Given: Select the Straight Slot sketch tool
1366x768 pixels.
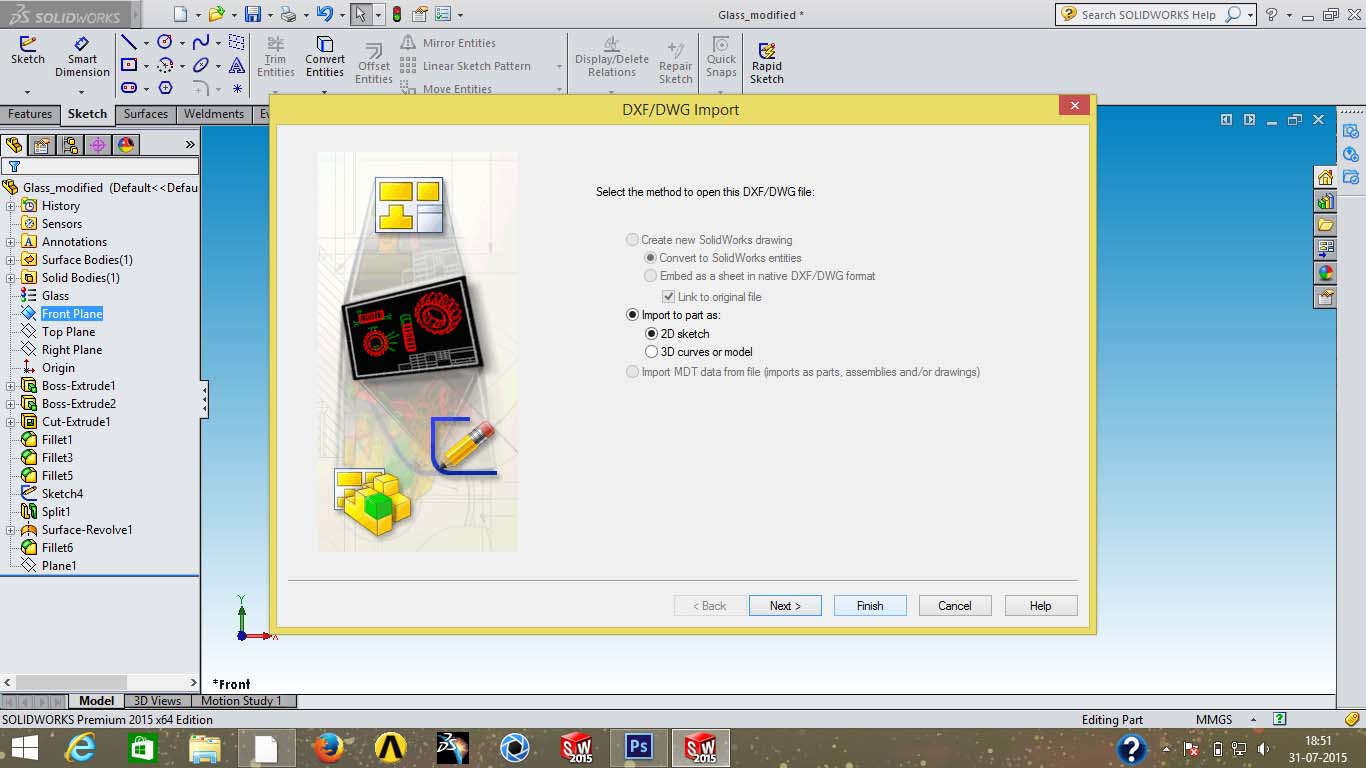Looking at the screenshot, I should (x=129, y=88).
